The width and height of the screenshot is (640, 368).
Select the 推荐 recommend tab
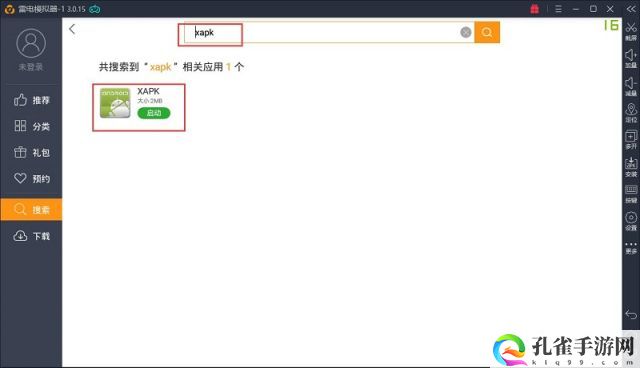coord(31,100)
